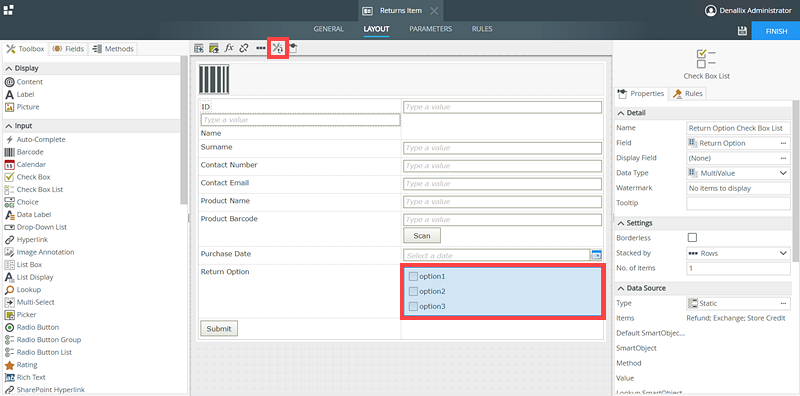Click the save disk icon beside Finish
800x396 pixels.
742,31
